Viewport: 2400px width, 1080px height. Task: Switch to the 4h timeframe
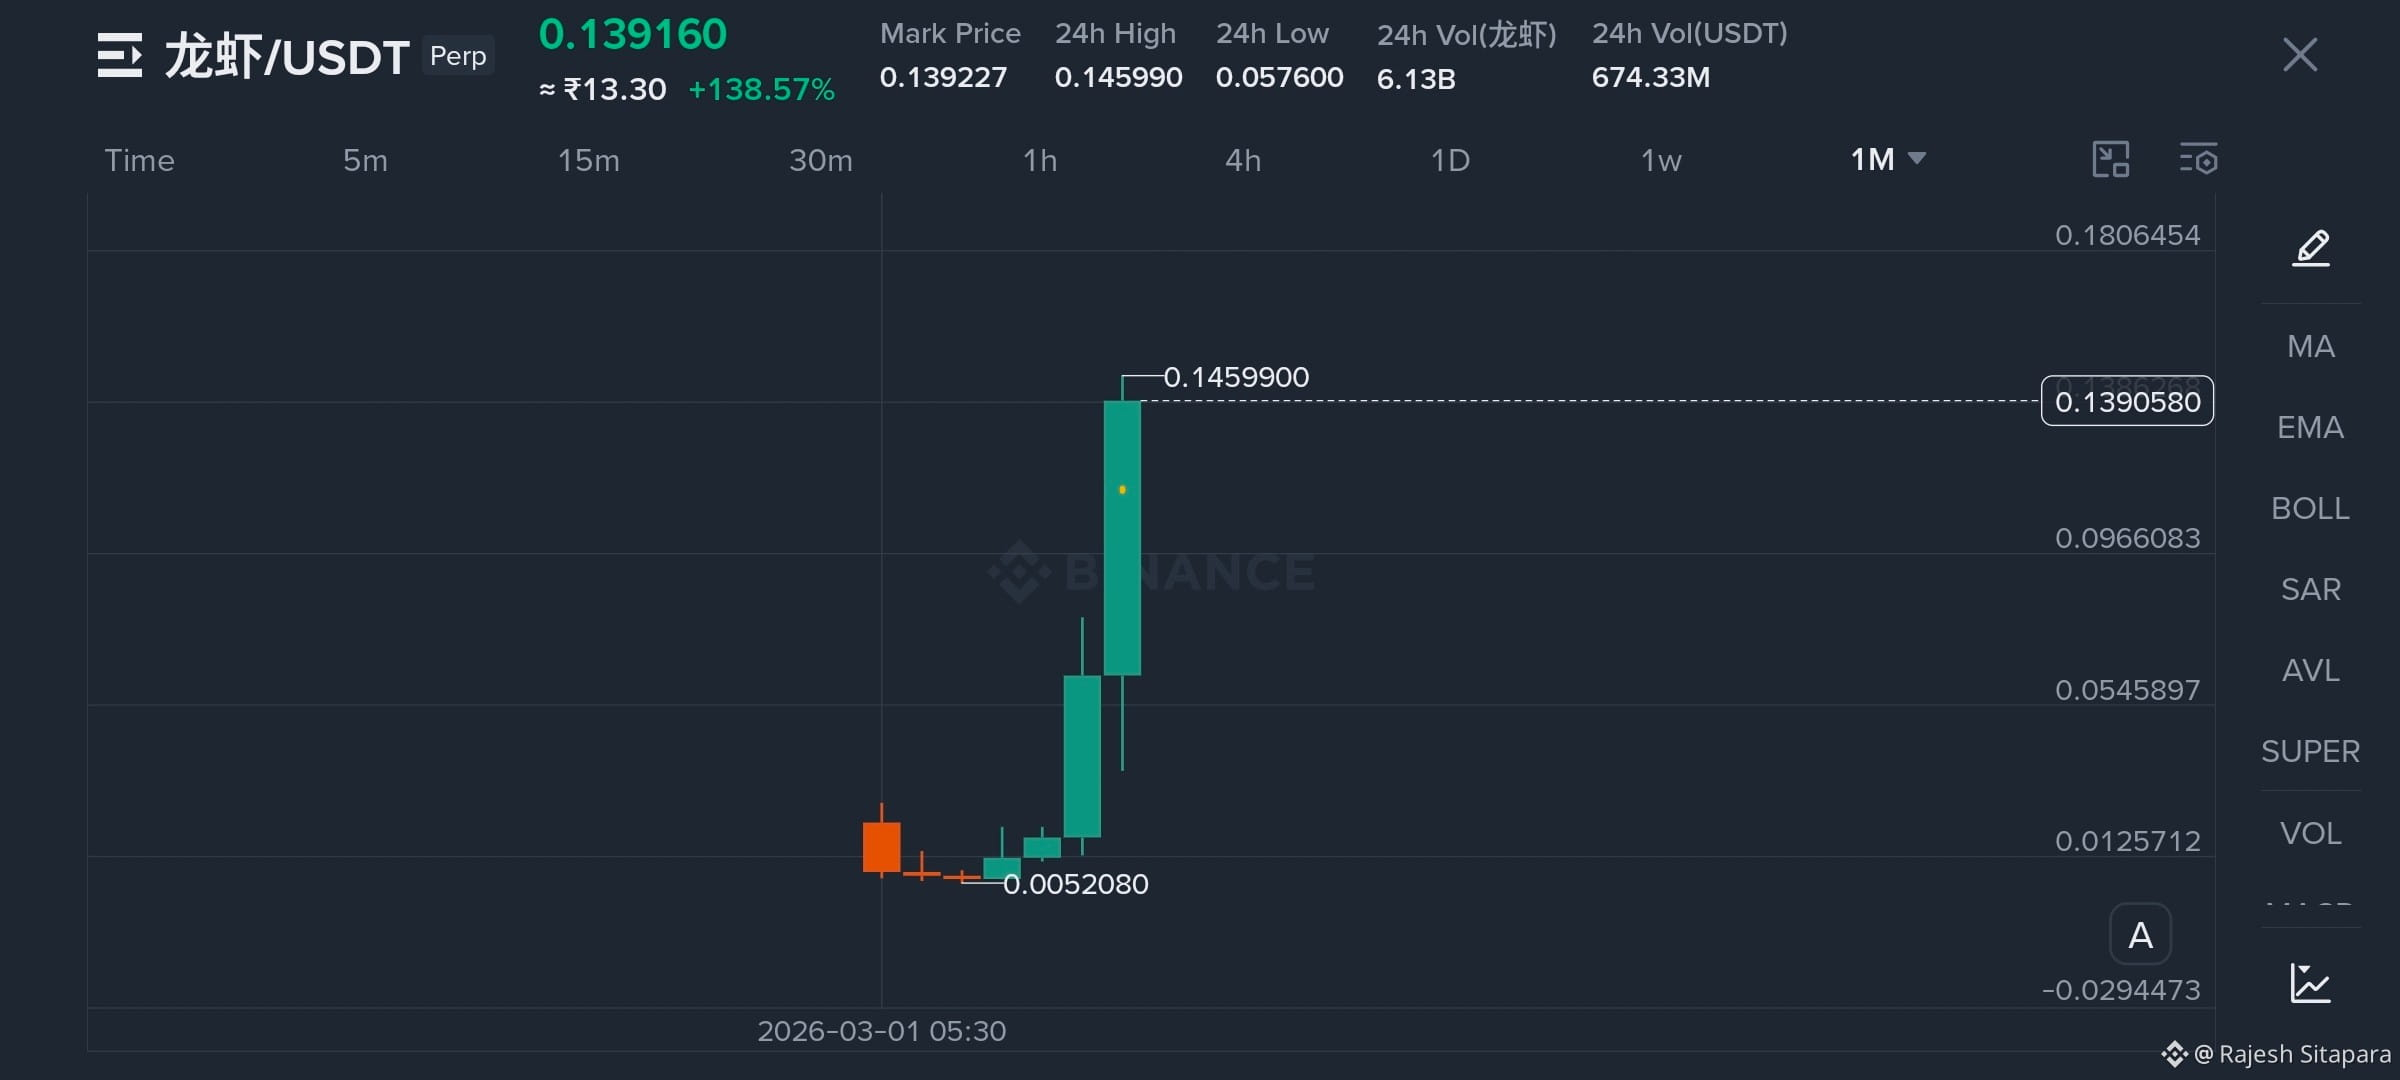click(1243, 160)
